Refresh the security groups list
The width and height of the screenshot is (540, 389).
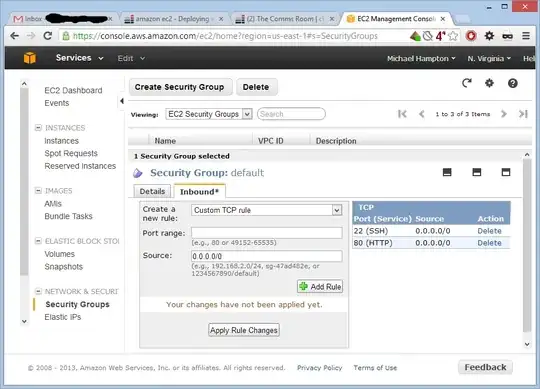click(467, 83)
